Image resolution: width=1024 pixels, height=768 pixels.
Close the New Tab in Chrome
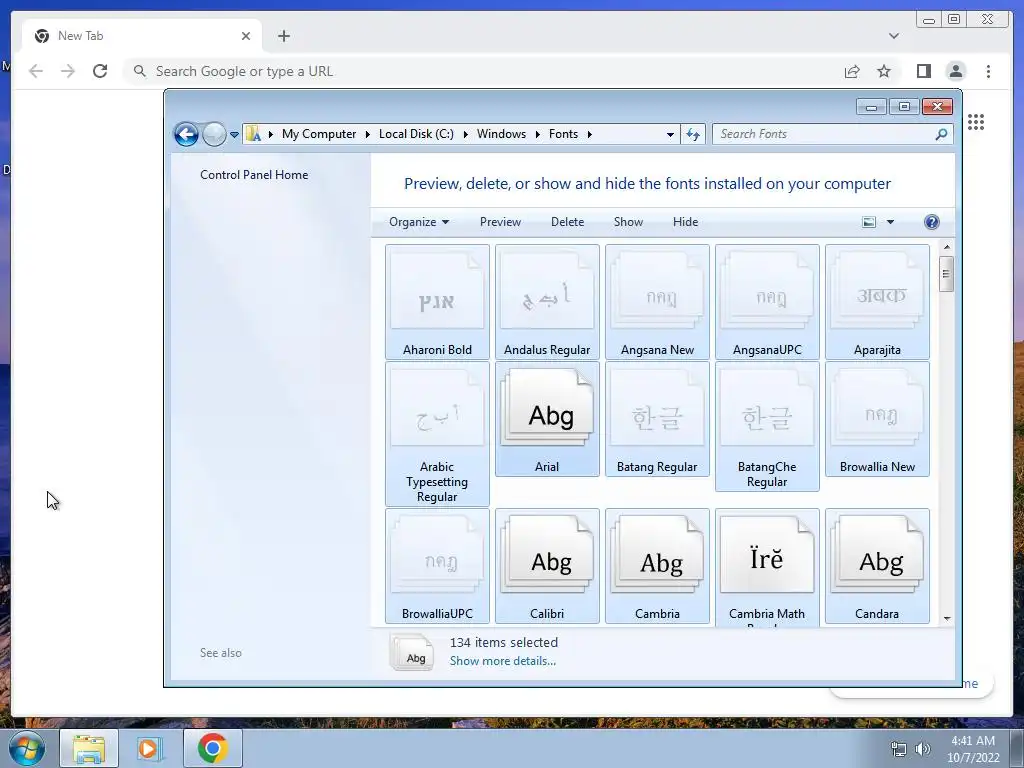pos(246,36)
